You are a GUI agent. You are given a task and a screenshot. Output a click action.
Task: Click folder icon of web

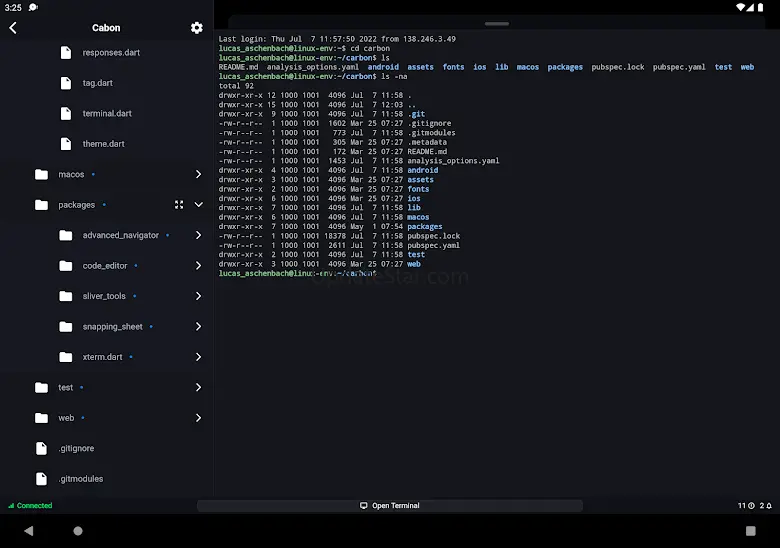pyautogui.click(x=41, y=418)
